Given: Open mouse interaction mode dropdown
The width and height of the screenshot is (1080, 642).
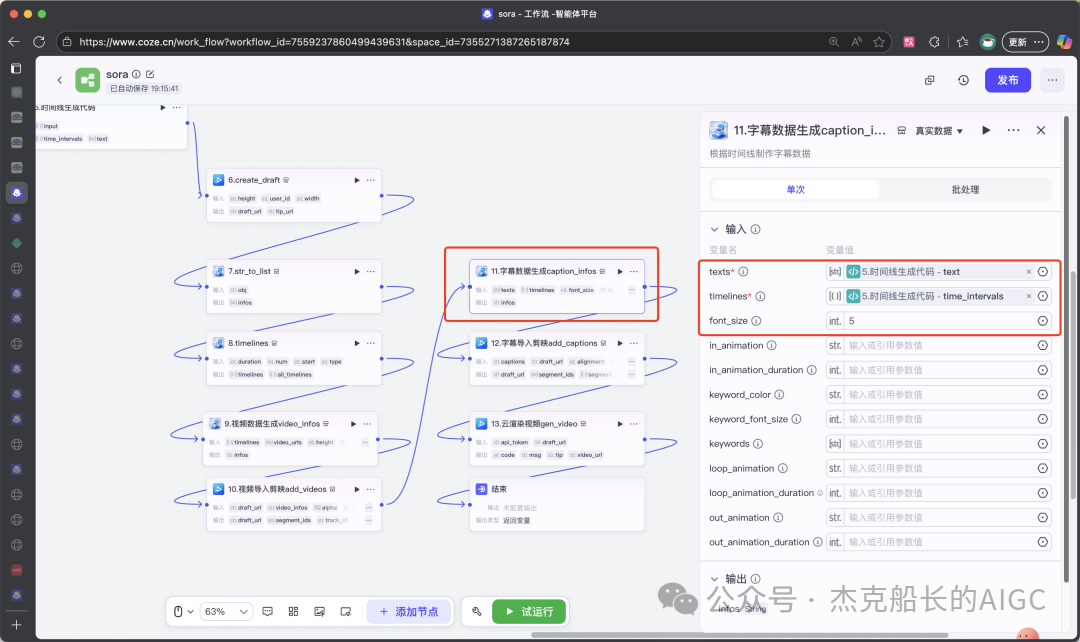Looking at the screenshot, I should click(x=183, y=612).
